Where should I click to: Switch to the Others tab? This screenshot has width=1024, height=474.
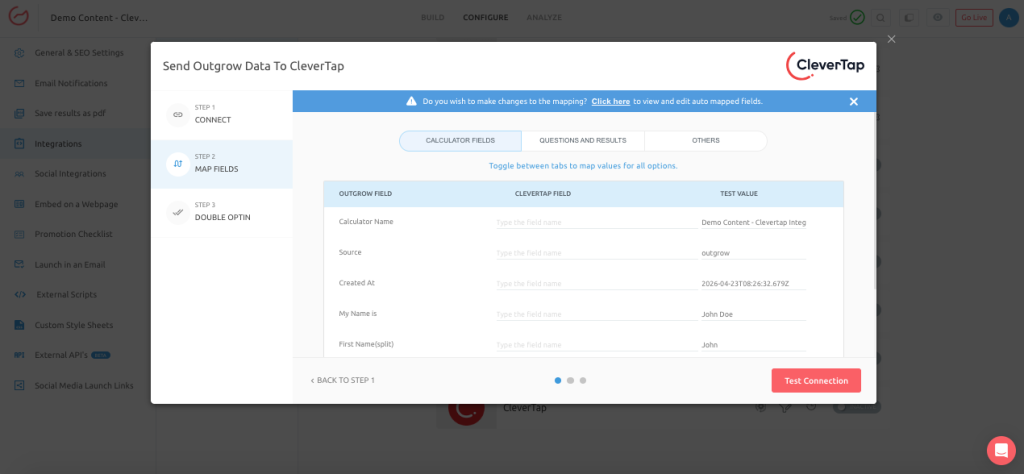tap(705, 140)
